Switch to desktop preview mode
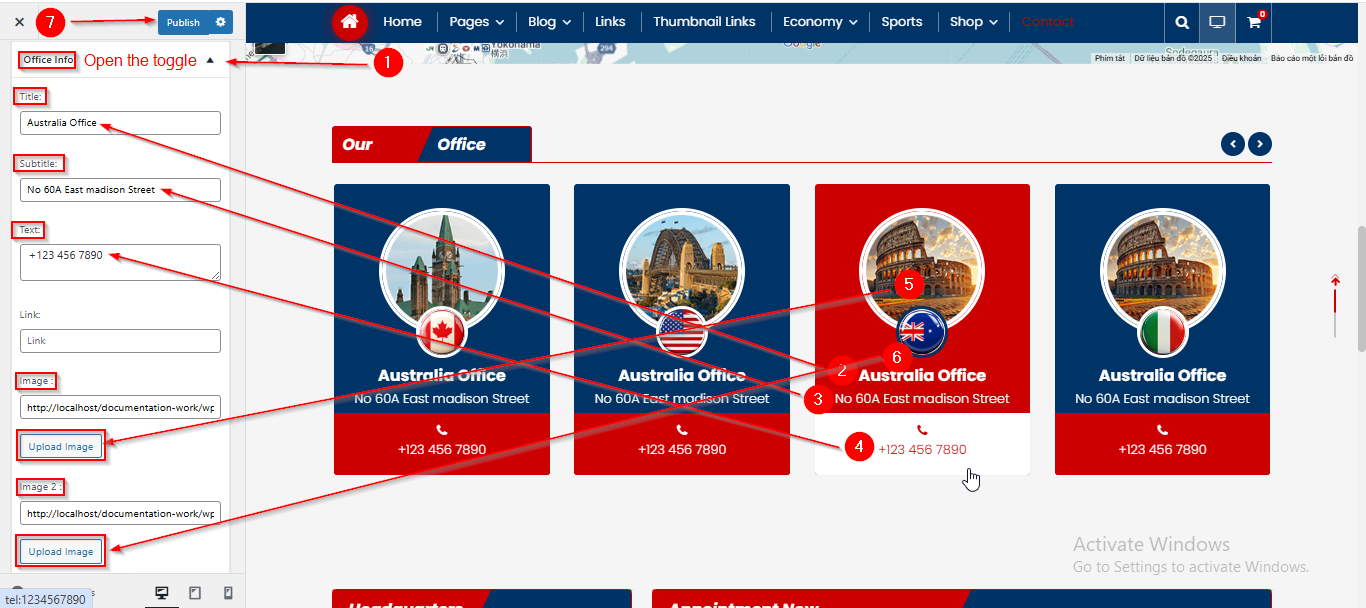This screenshot has height=608, width=1366. point(161,593)
